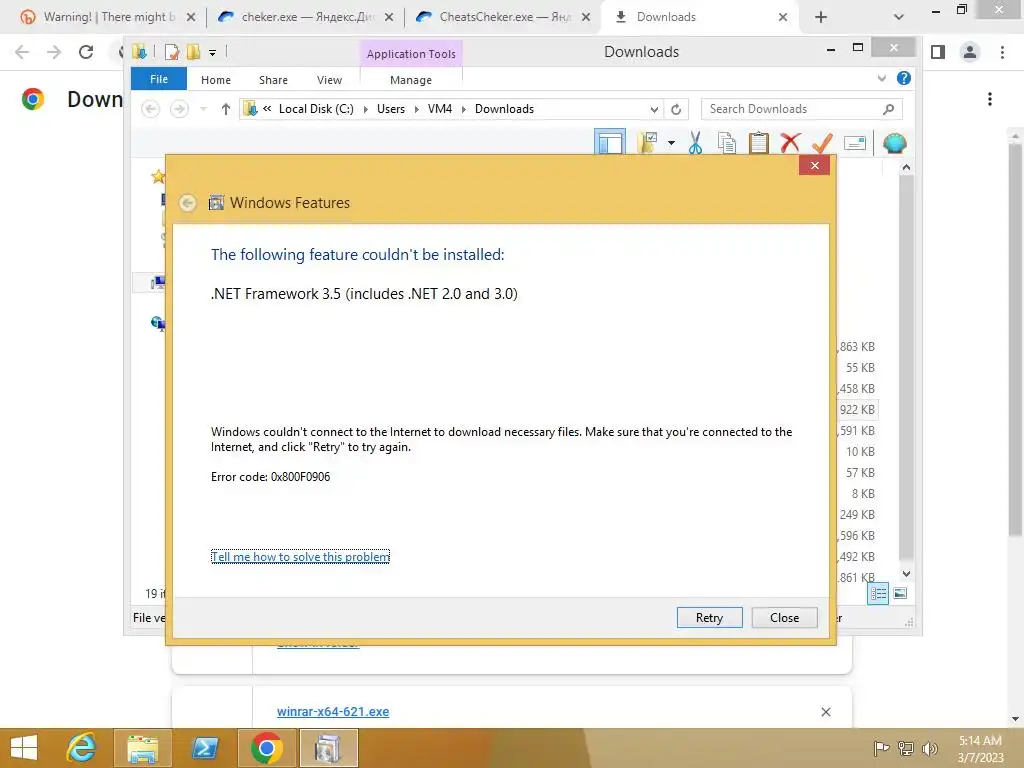Open Chrome tab search chevron

(x=899, y=17)
